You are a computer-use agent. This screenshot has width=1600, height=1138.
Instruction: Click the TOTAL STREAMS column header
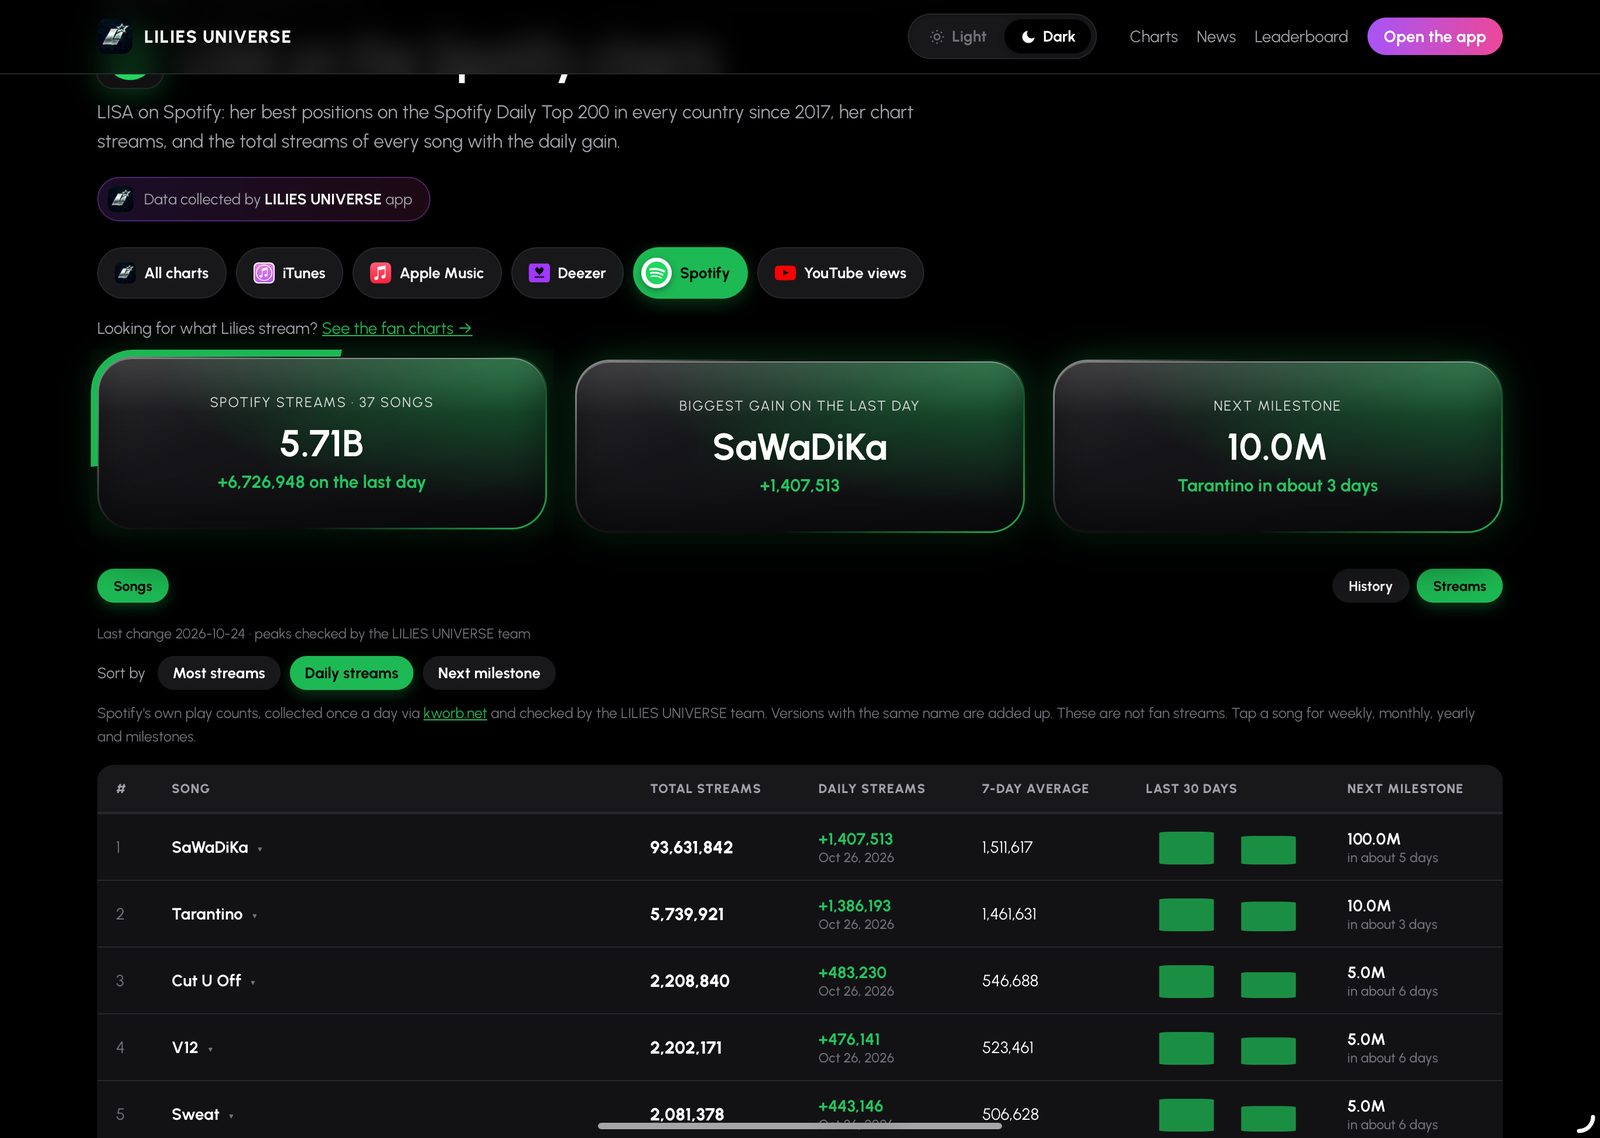click(x=705, y=789)
